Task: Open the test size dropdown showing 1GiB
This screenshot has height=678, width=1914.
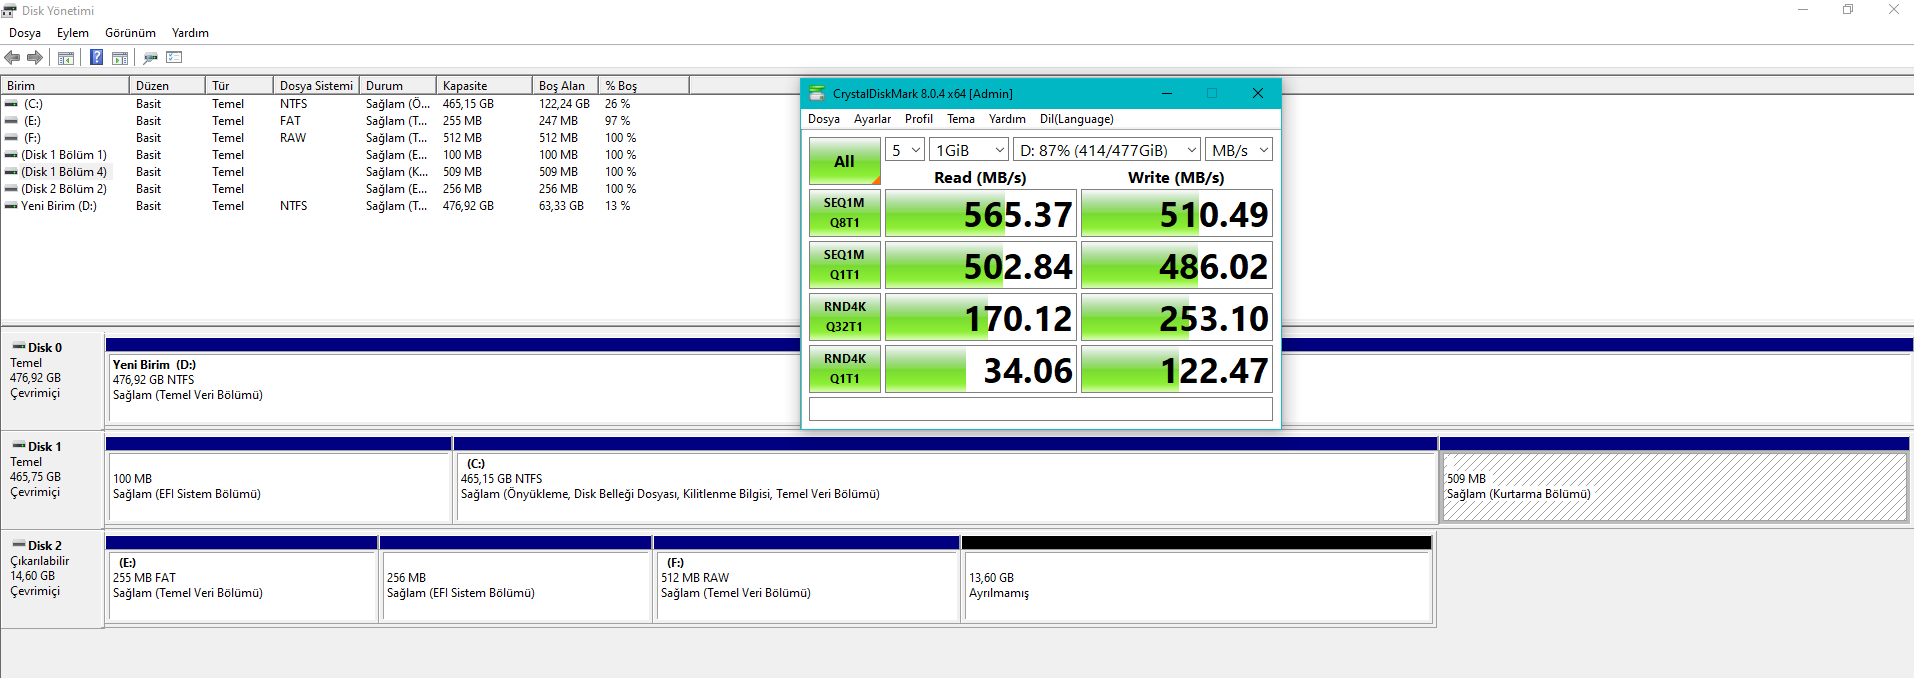Action: (x=969, y=150)
